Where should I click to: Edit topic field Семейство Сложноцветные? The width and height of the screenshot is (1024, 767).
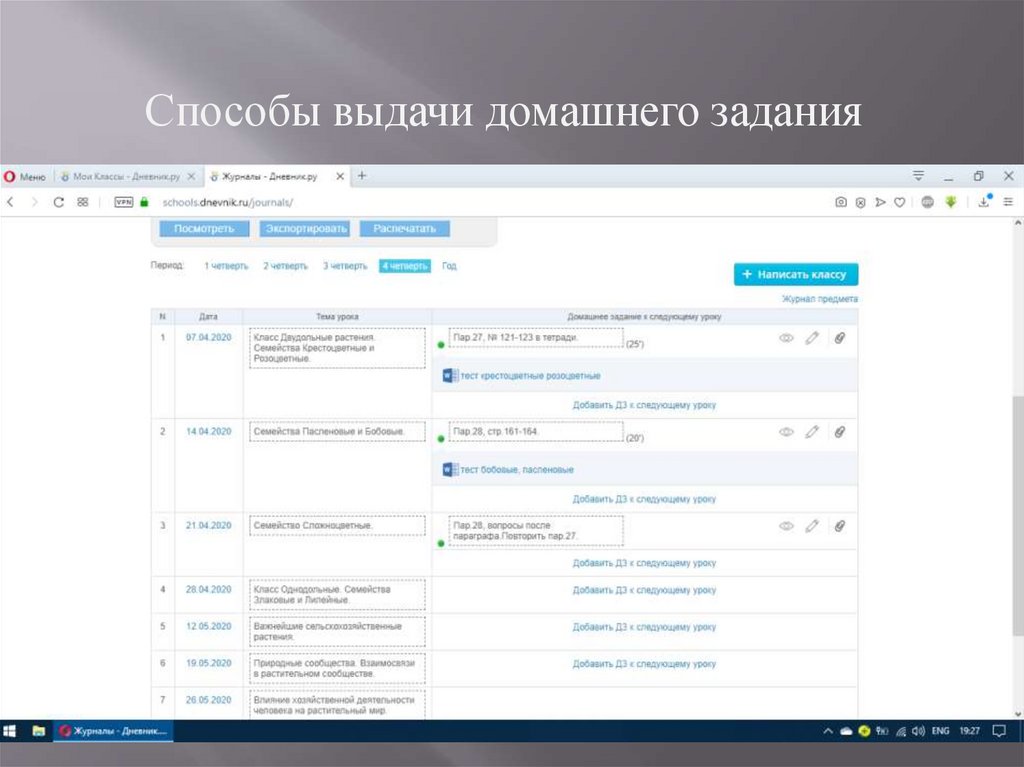(337, 526)
